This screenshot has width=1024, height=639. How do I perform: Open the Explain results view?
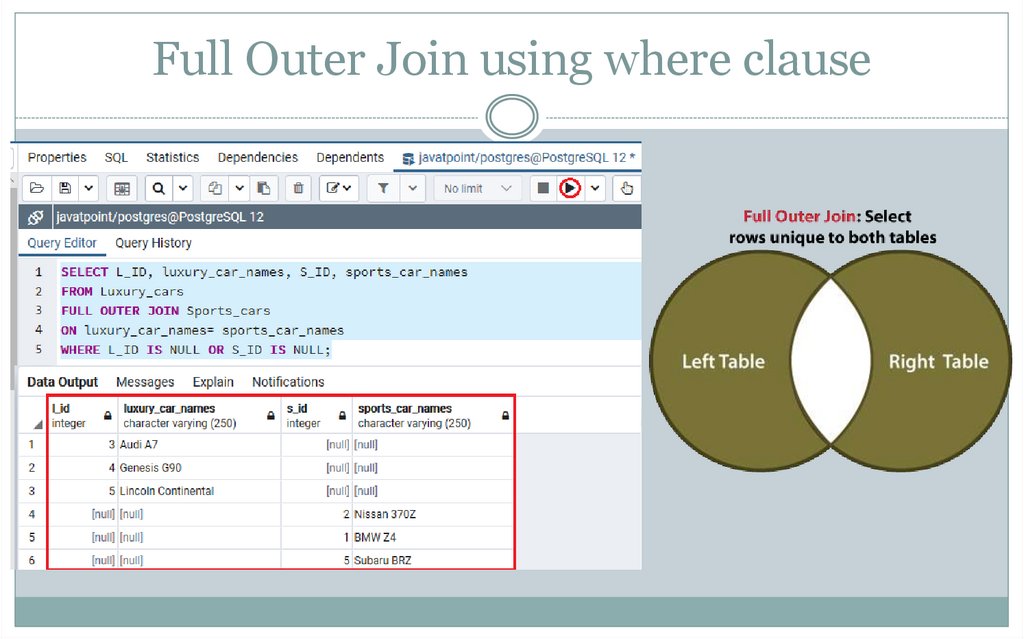212,381
